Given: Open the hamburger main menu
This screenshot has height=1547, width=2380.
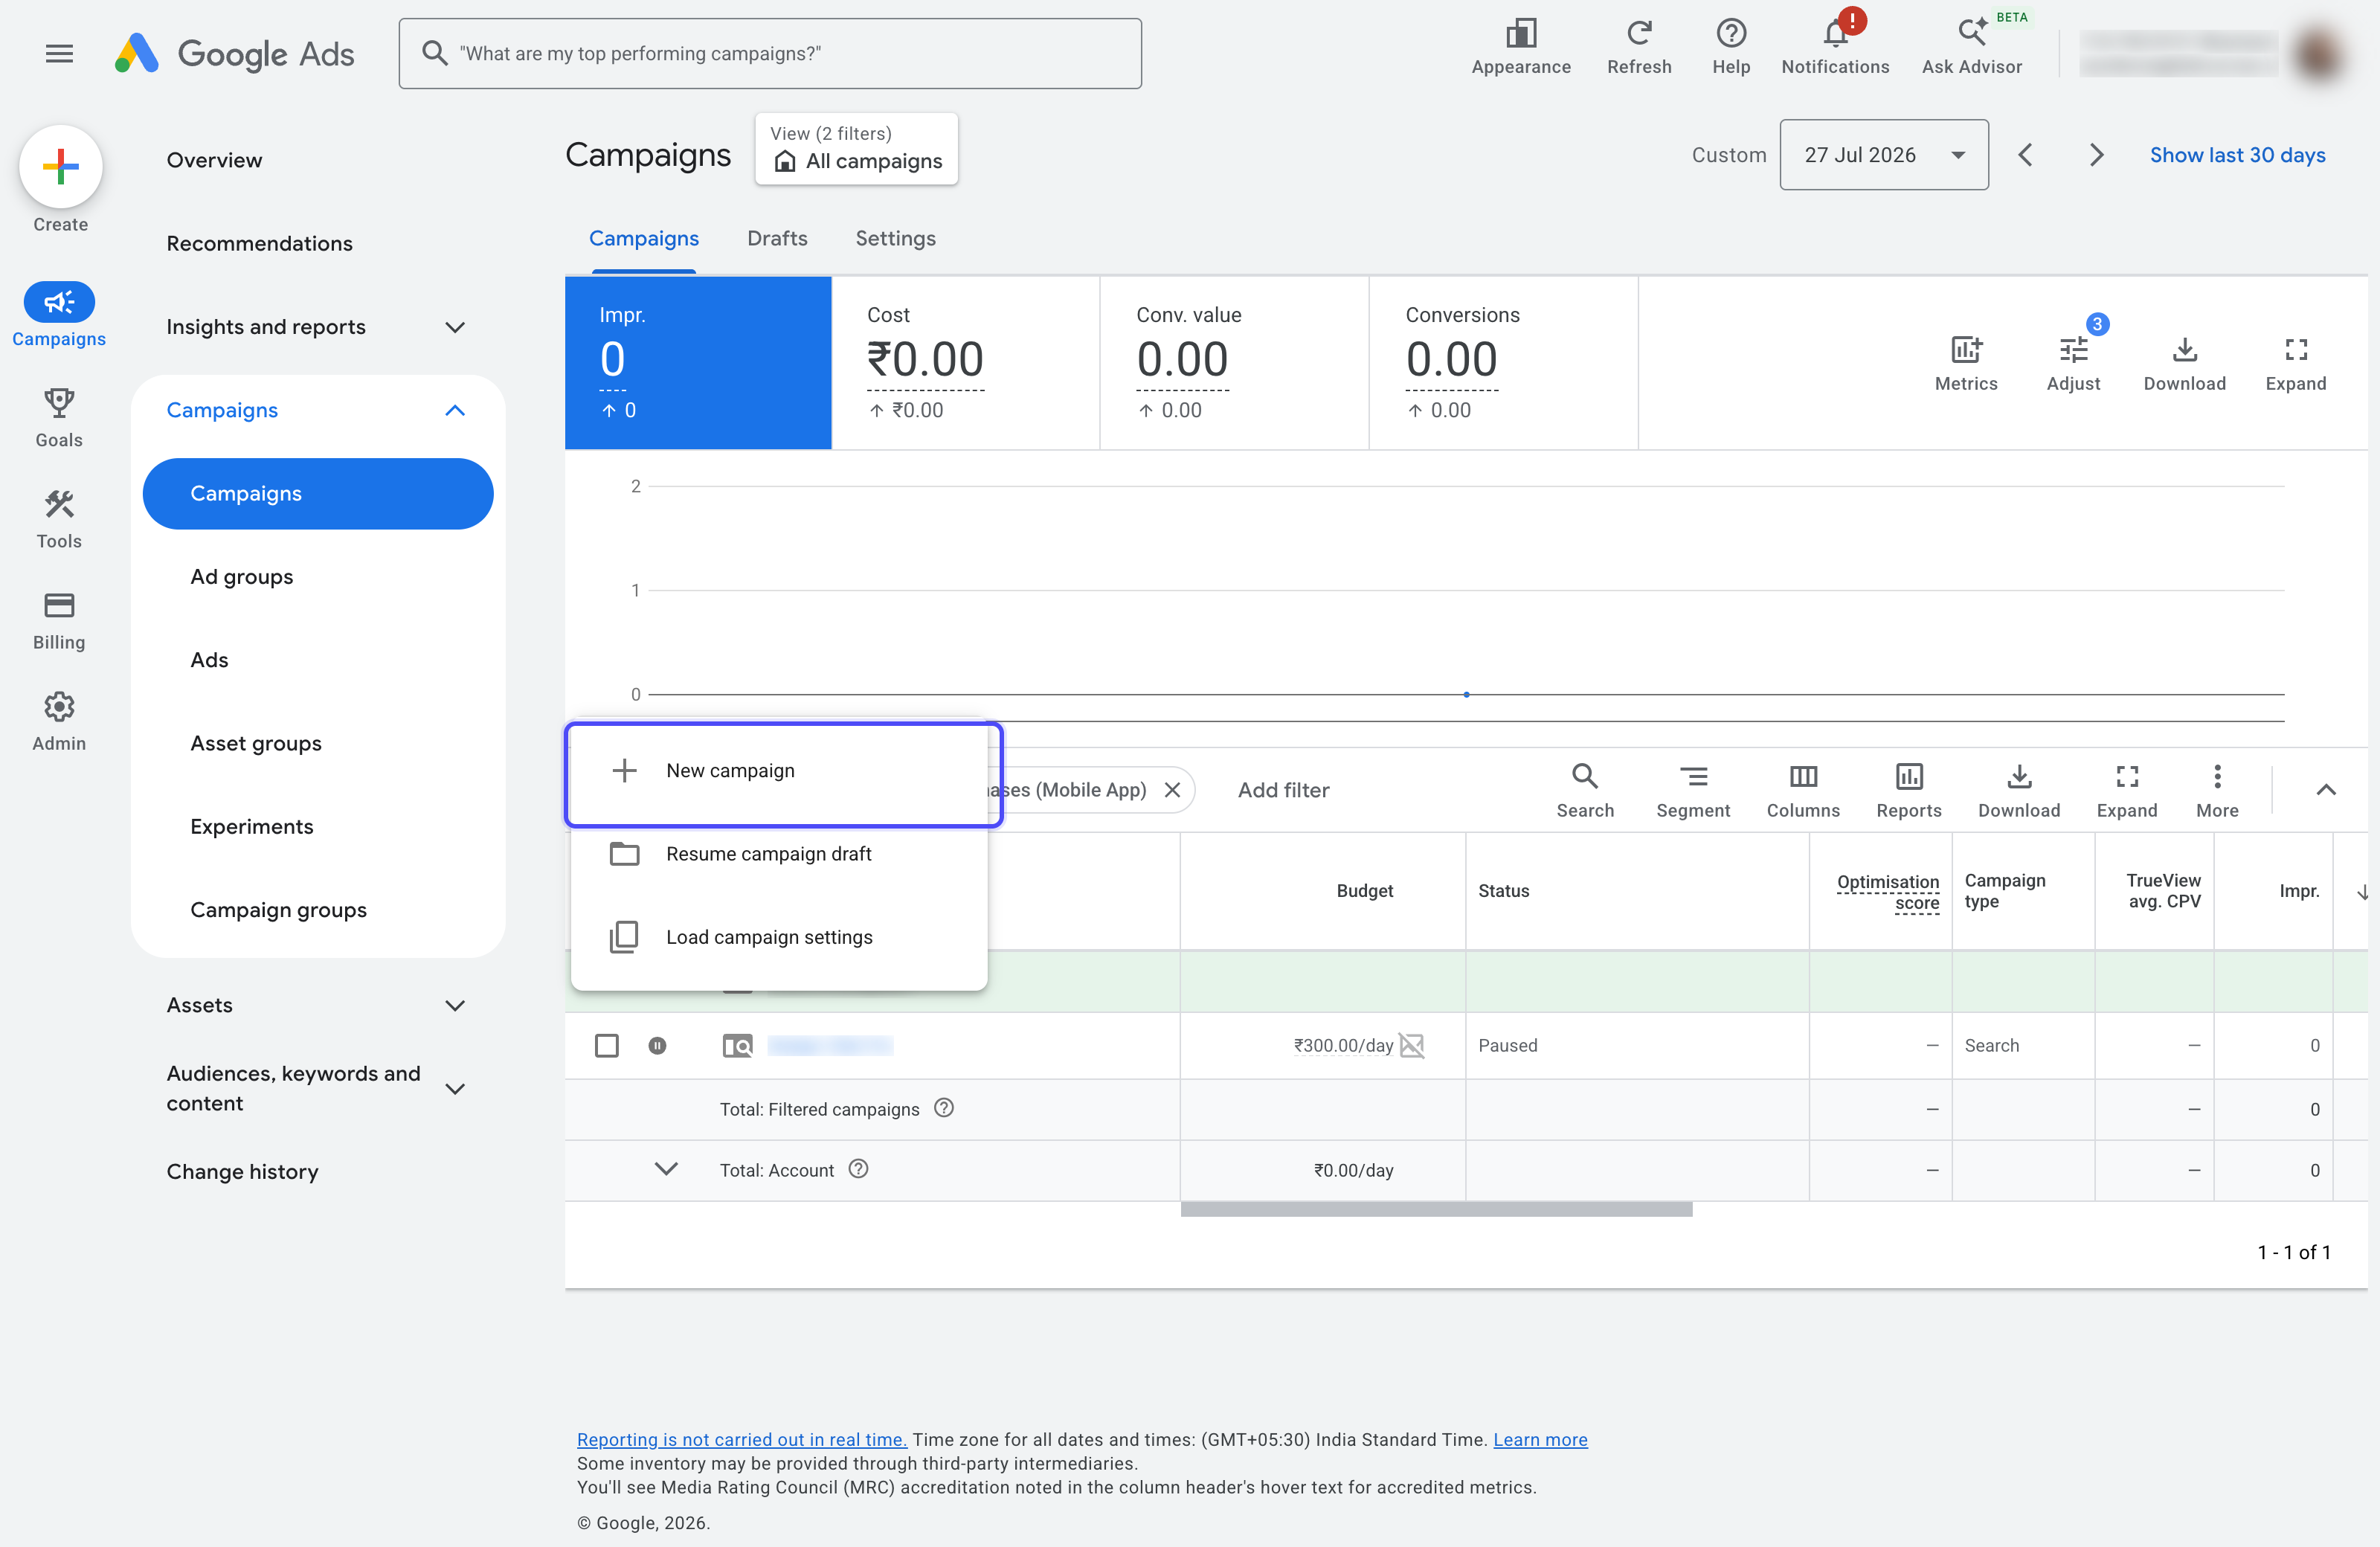Looking at the screenshot, I should [59, 53].
